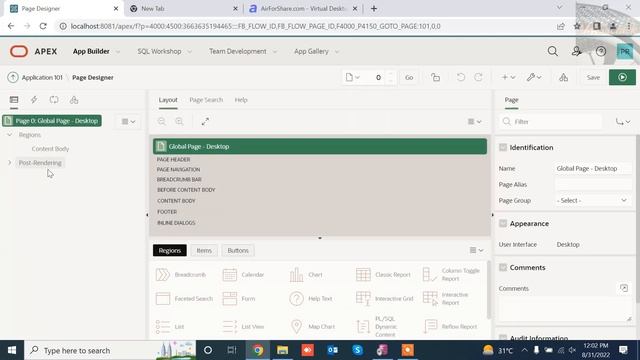Open the page selector dropdown in toolbar

(x=352, y=77)
